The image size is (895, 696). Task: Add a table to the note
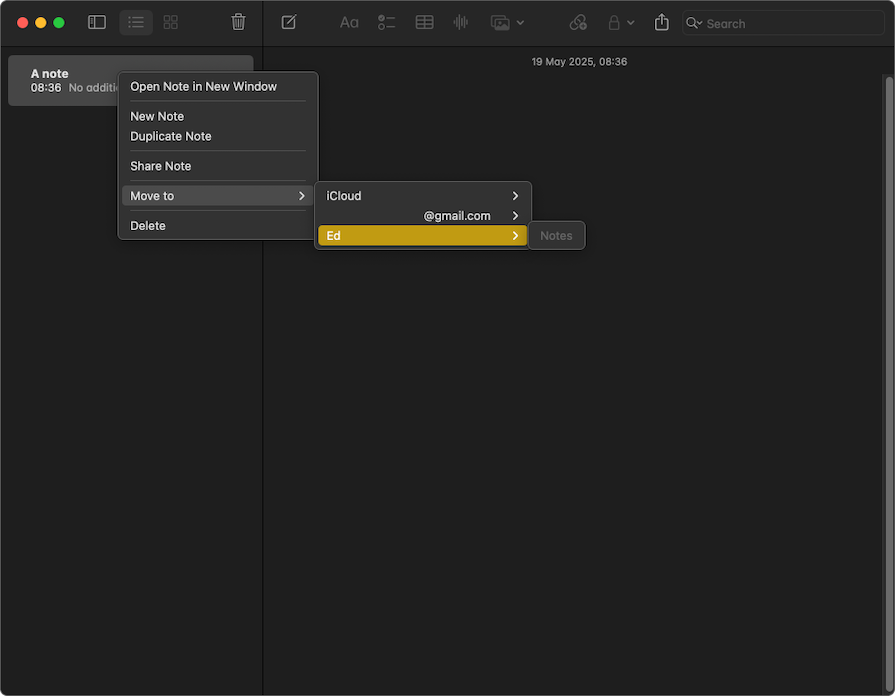[424, 22]
